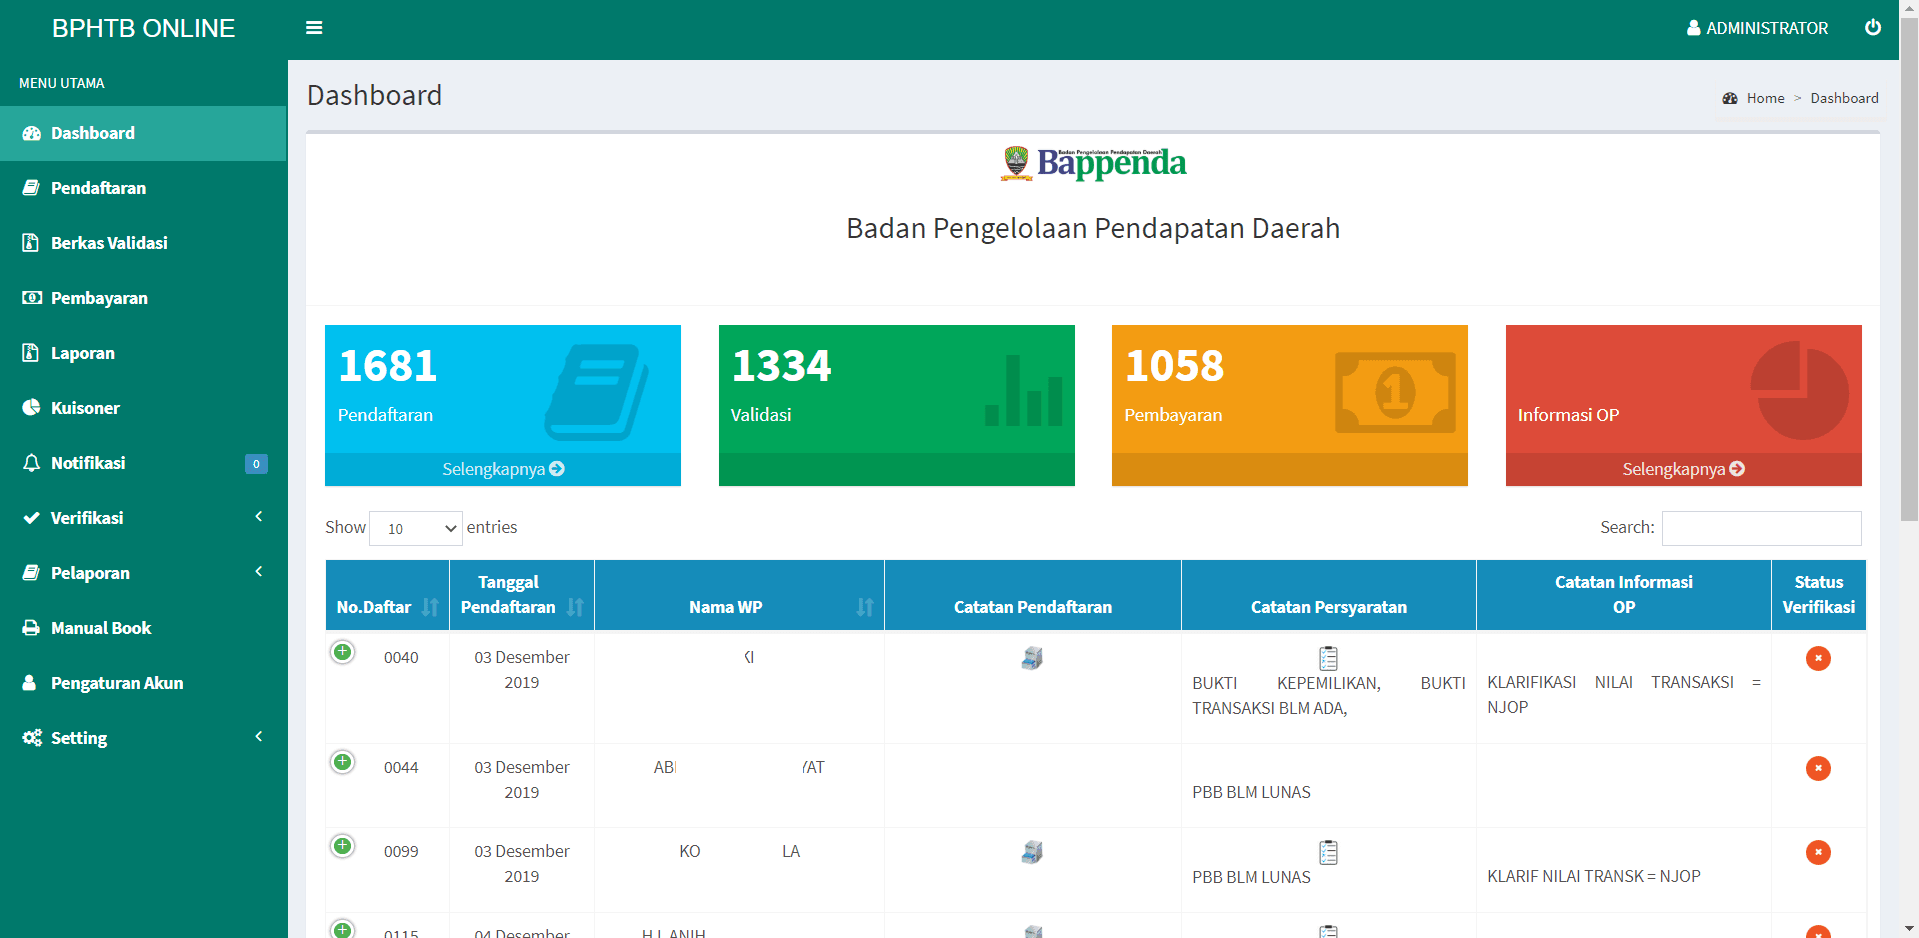Click Selengkapnya on Pendaftaran card
The height and width of the screenshot is (938, 1919).
(x=503, y=469)
